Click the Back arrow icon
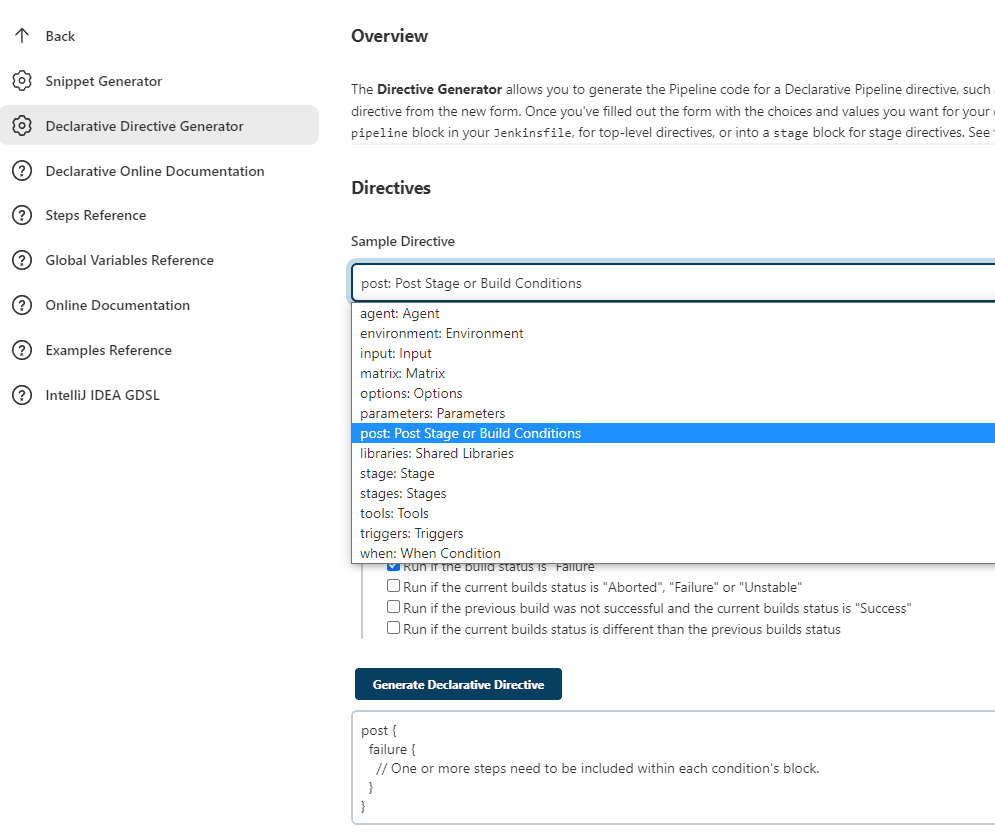 [x=22, y=36]
